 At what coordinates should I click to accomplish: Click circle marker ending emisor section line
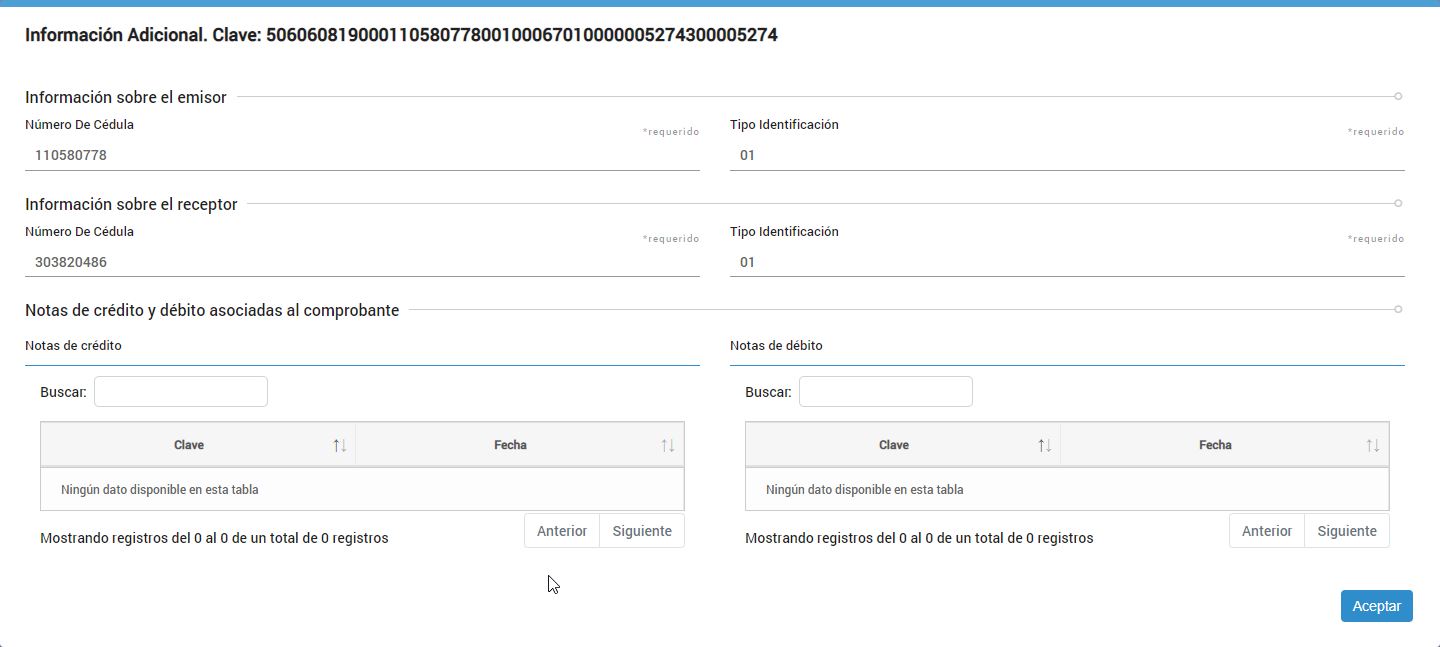click(1398, 97)
